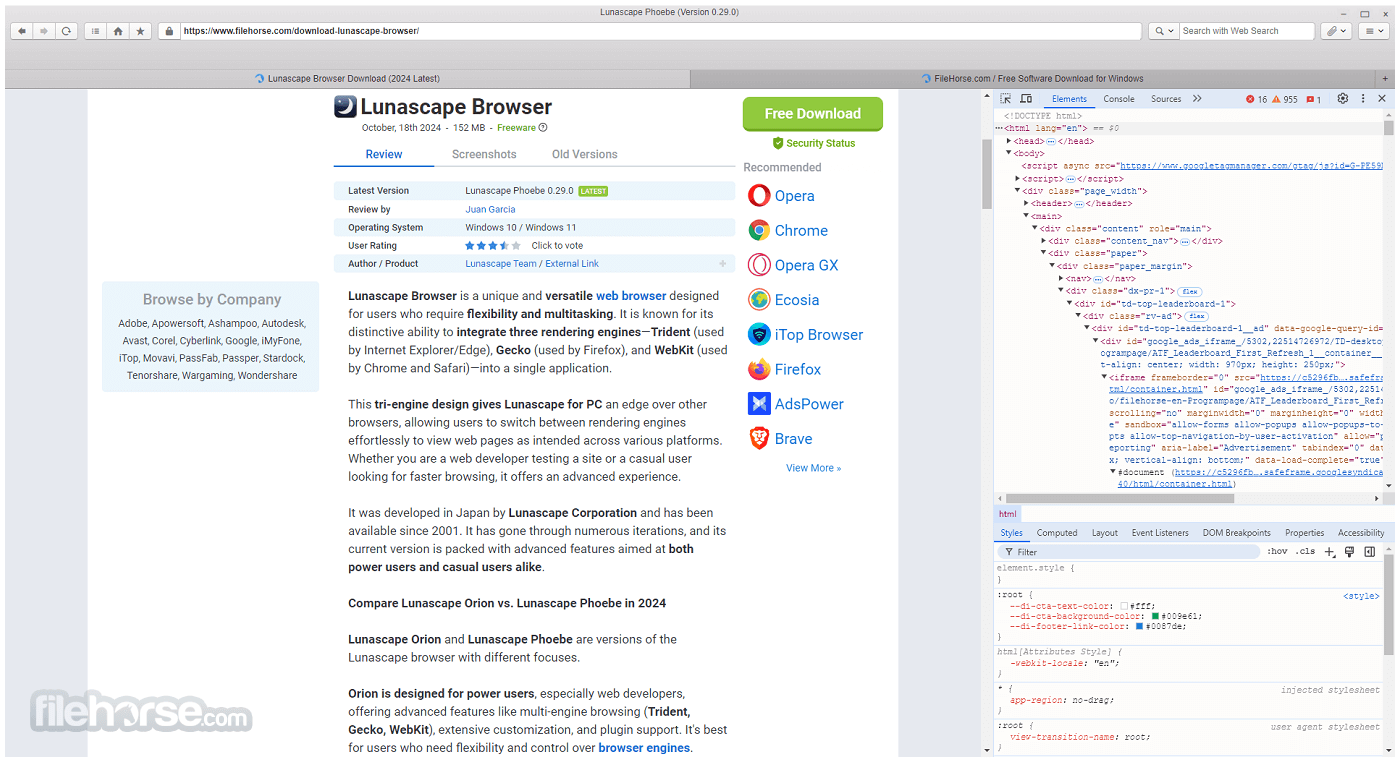
Task: Toggle the DevTools device toolbar
Action: [1026, 99]
